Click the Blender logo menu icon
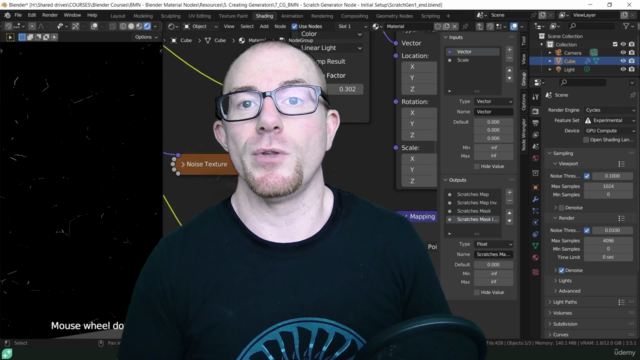Screen dimensions: 640x360 coord(7,15)
